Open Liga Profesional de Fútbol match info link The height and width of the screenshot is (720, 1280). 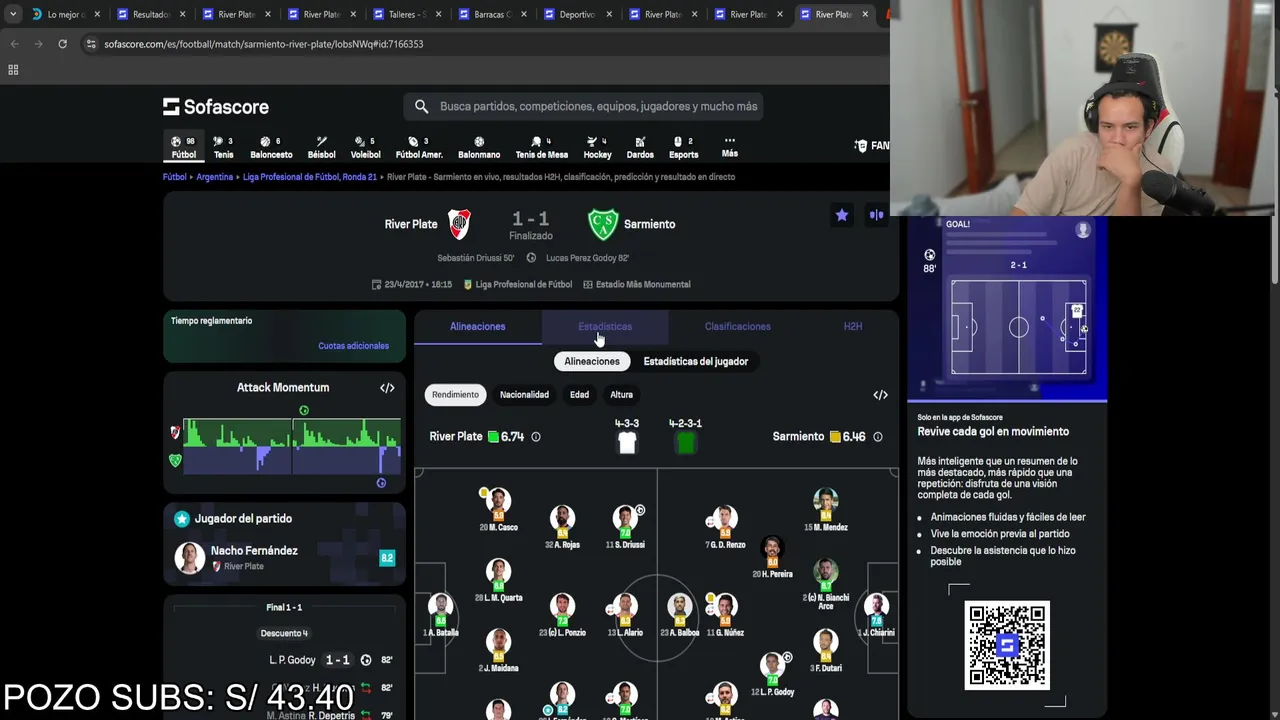517,284
